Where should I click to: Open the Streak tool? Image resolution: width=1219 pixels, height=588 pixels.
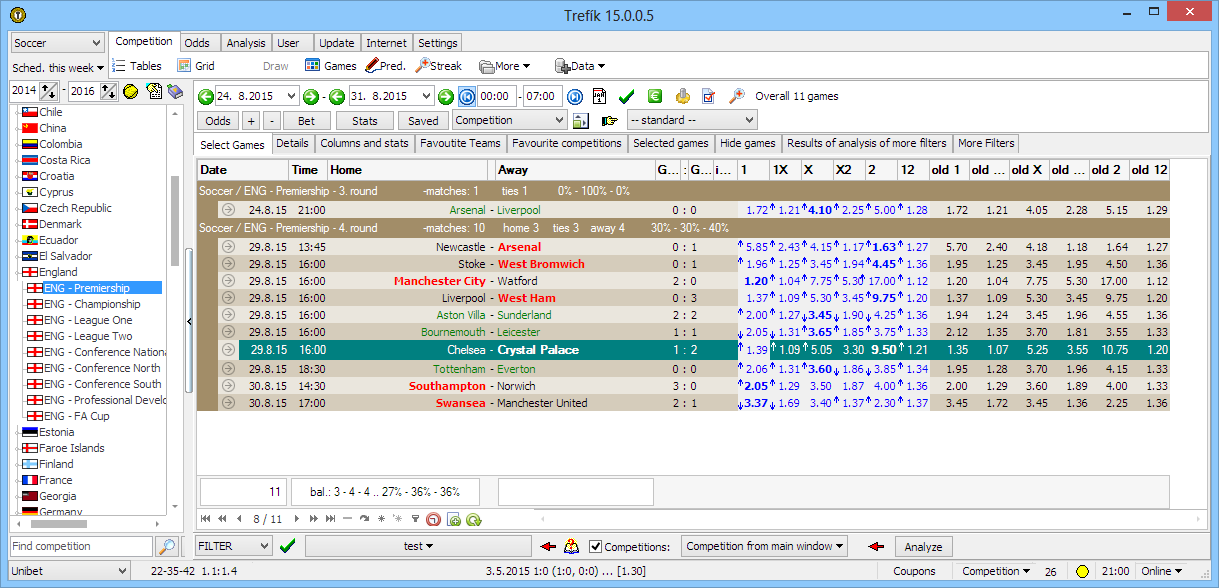439,66
